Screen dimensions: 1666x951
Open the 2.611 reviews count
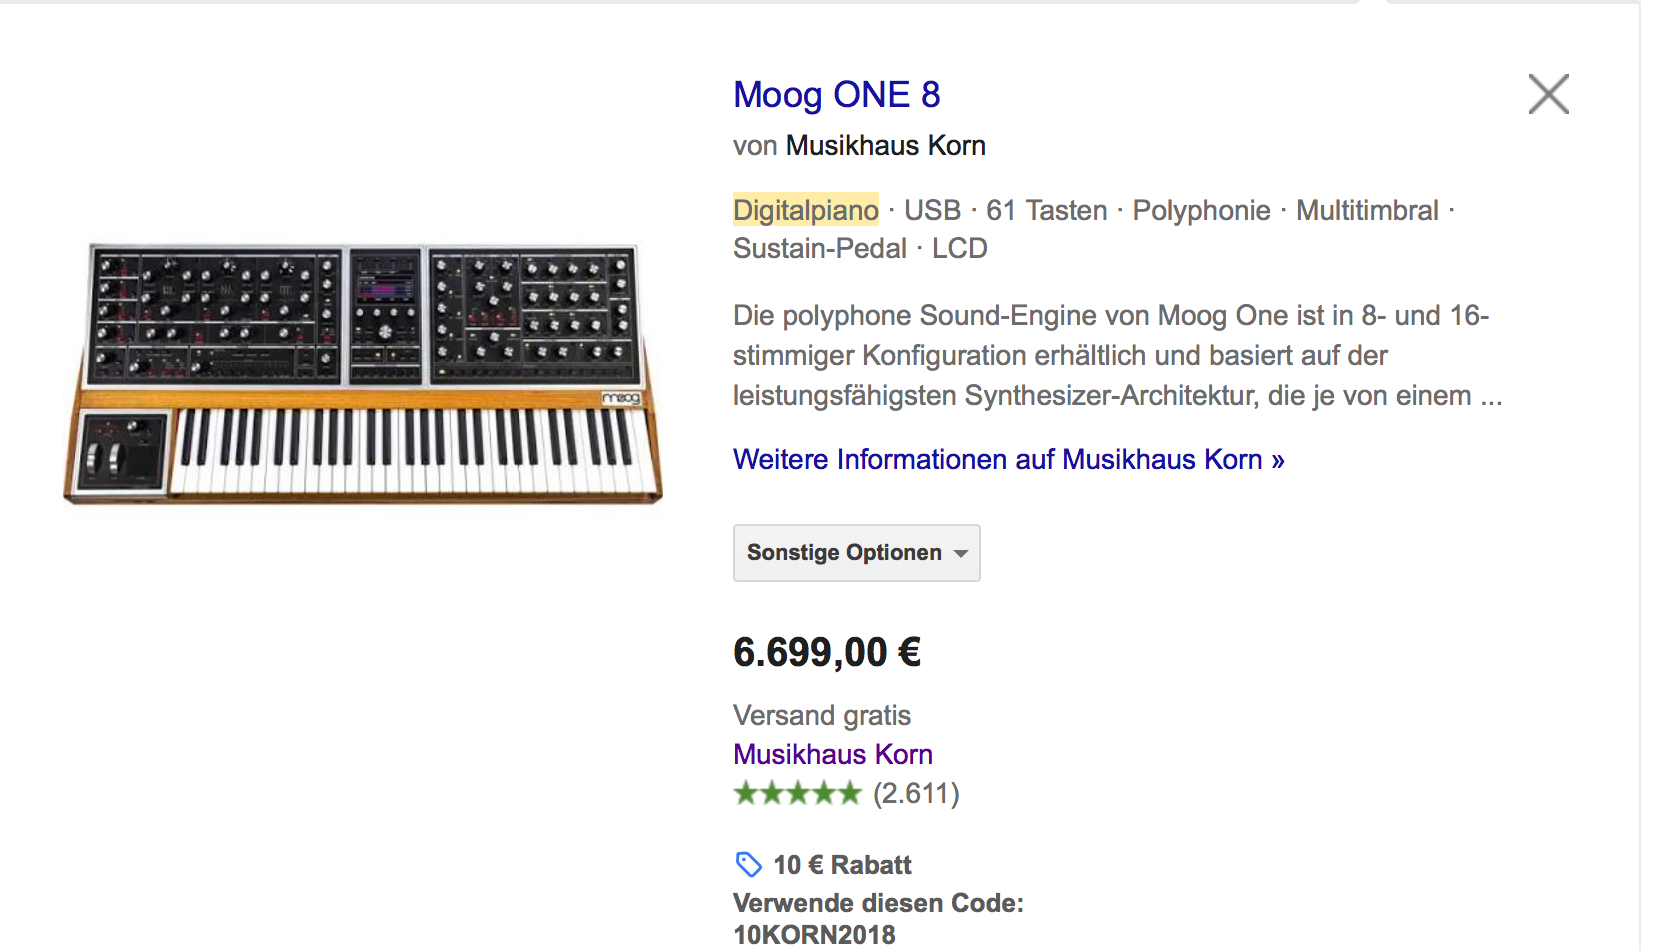(916, 794)
